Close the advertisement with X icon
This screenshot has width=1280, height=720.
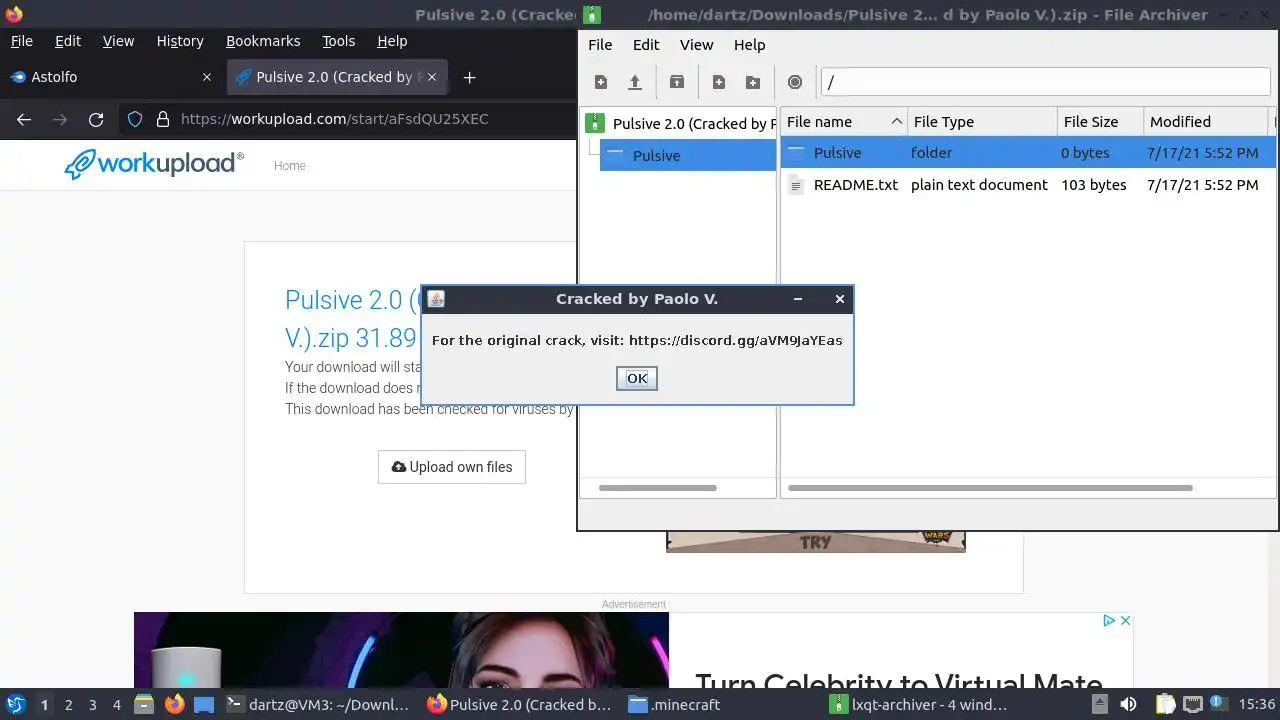1124,620
